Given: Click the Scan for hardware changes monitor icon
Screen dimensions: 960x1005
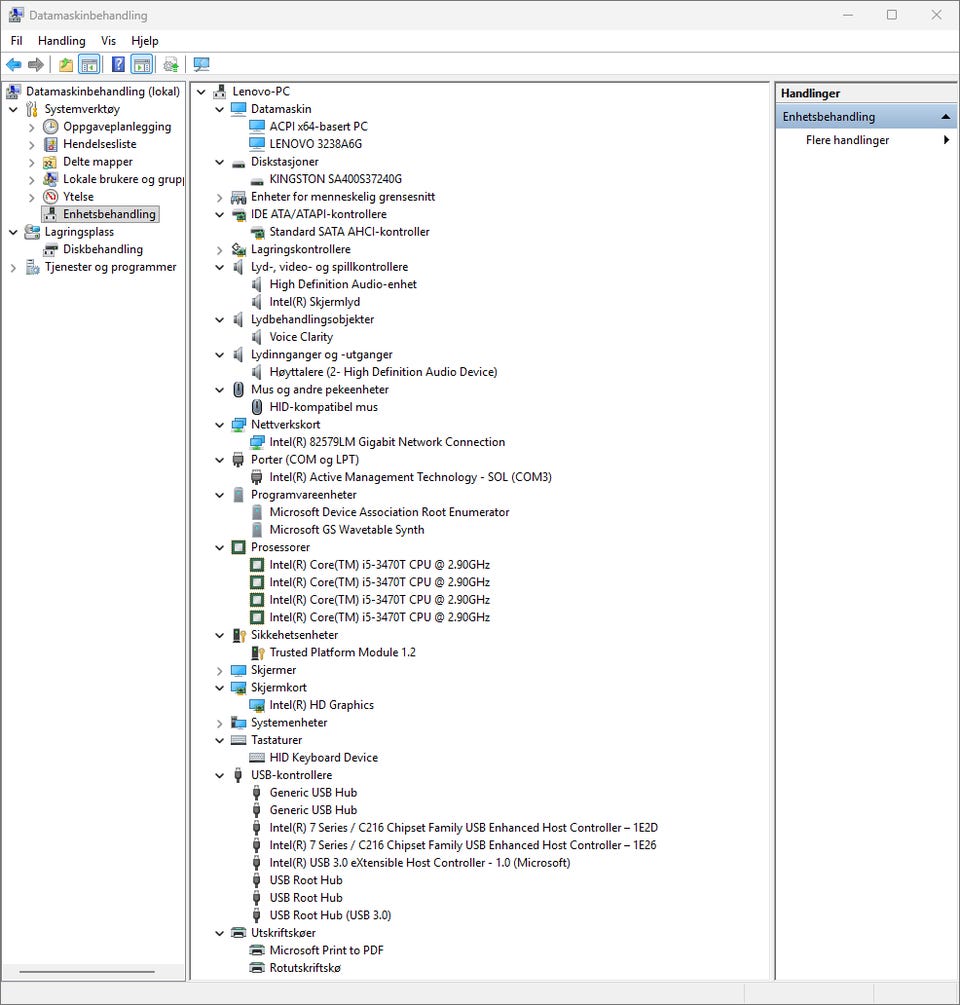Looking at the screenshot, I should (x=201, y=65).
